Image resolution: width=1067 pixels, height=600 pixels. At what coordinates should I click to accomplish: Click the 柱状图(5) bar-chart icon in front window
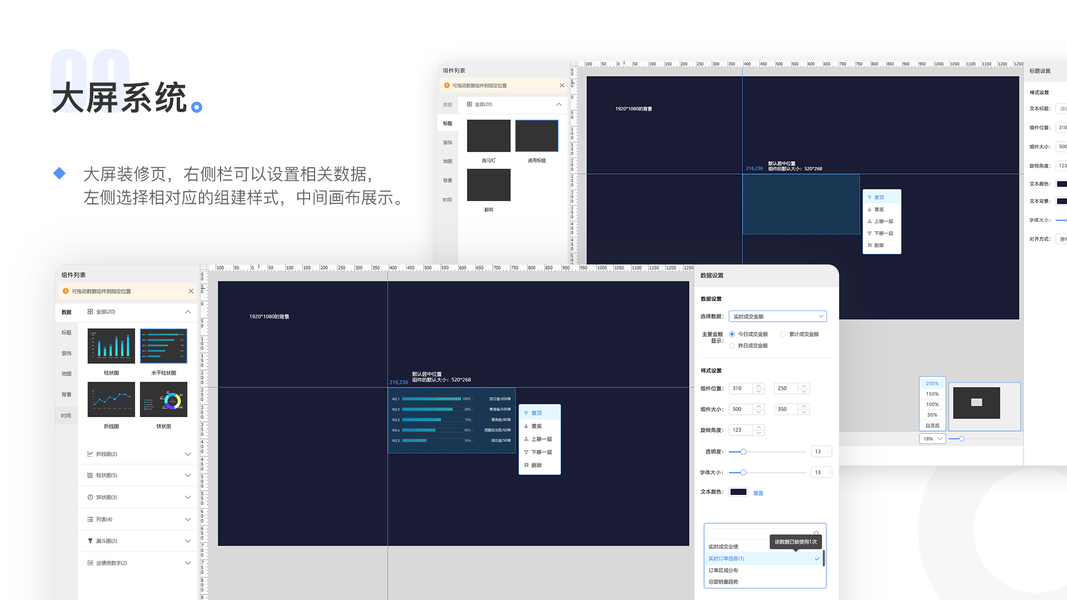pyautogui.click(x=90, y=476)
